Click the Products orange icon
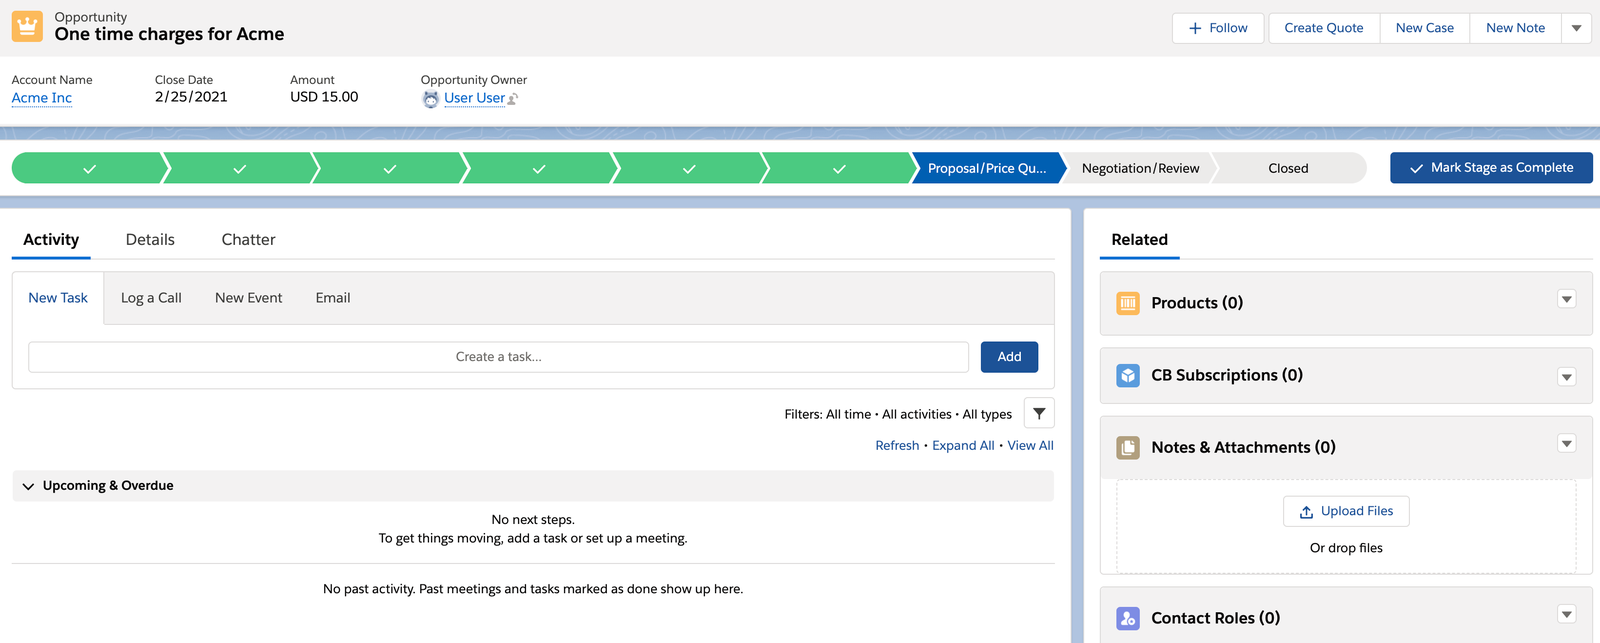 click(1128, 303)
